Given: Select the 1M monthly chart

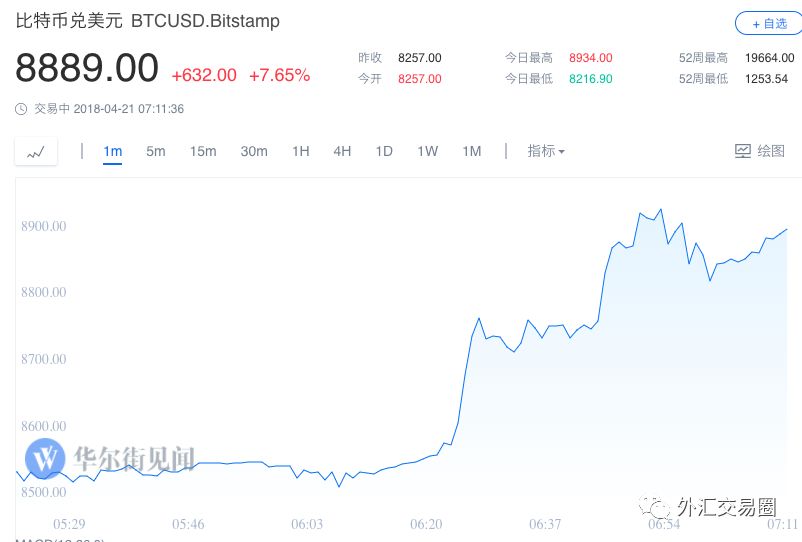Looking at the screenshot, I should 472,151.
